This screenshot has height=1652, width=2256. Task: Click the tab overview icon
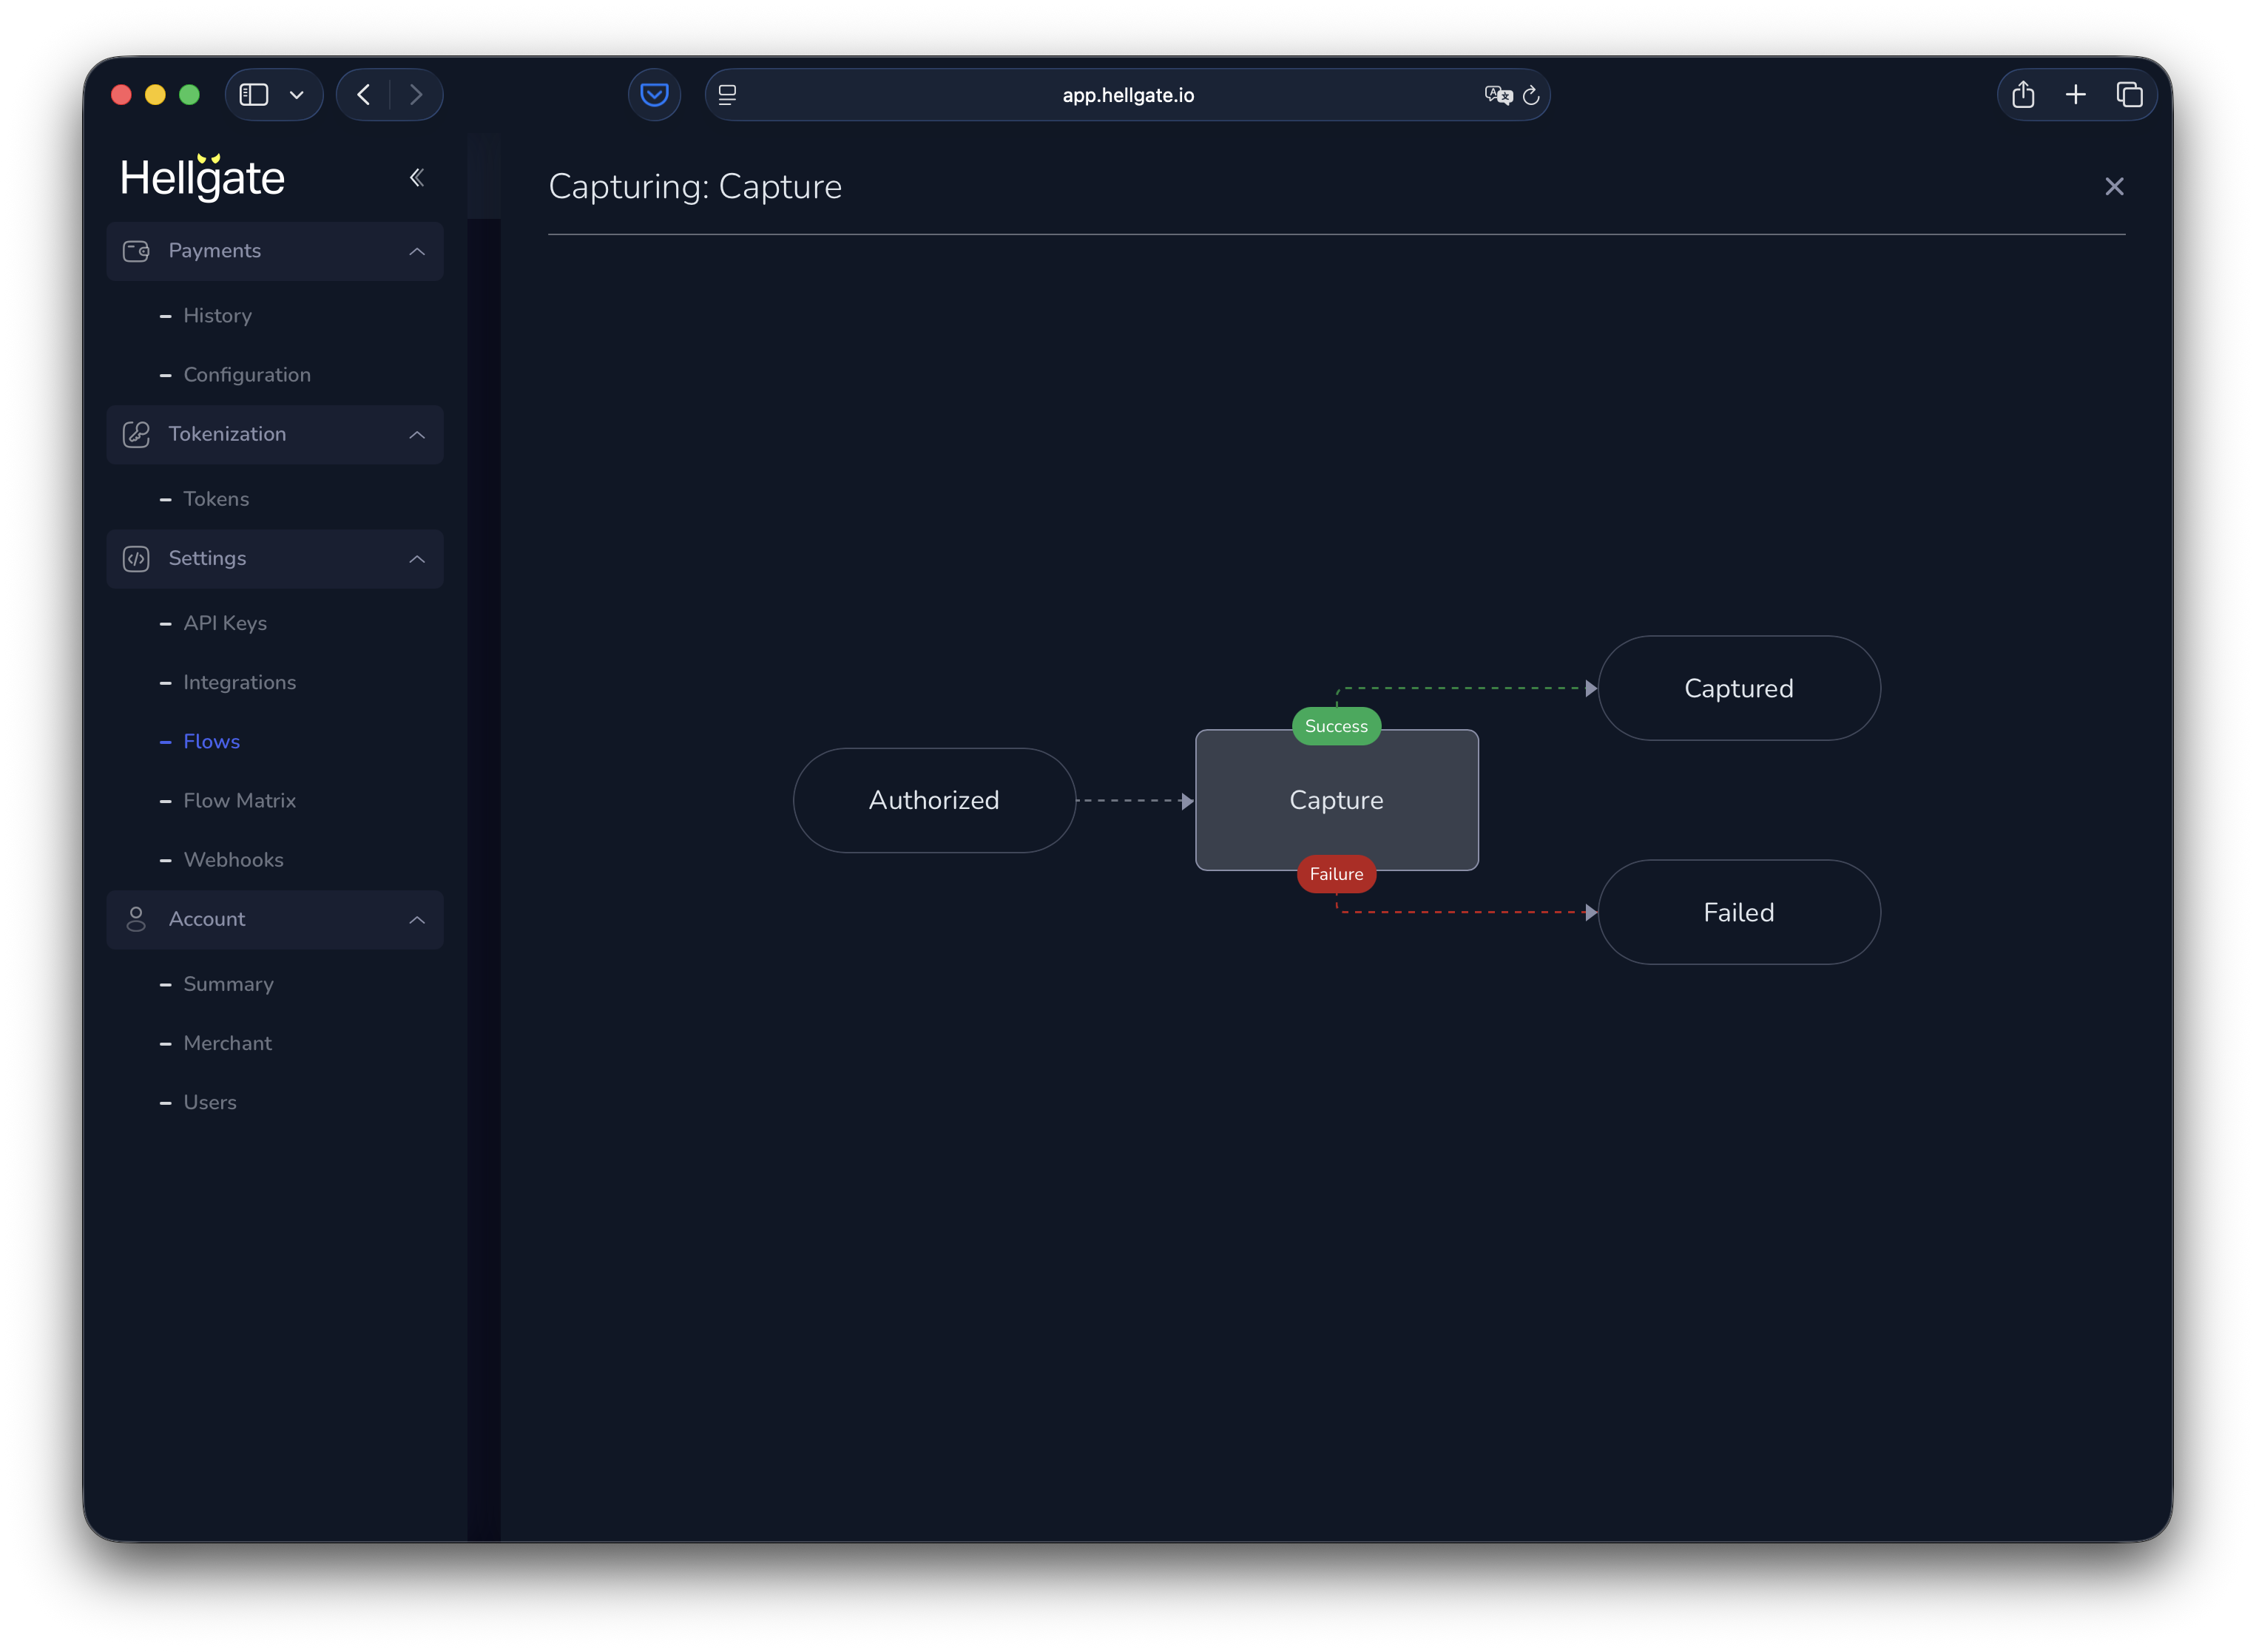[2129, 94]
